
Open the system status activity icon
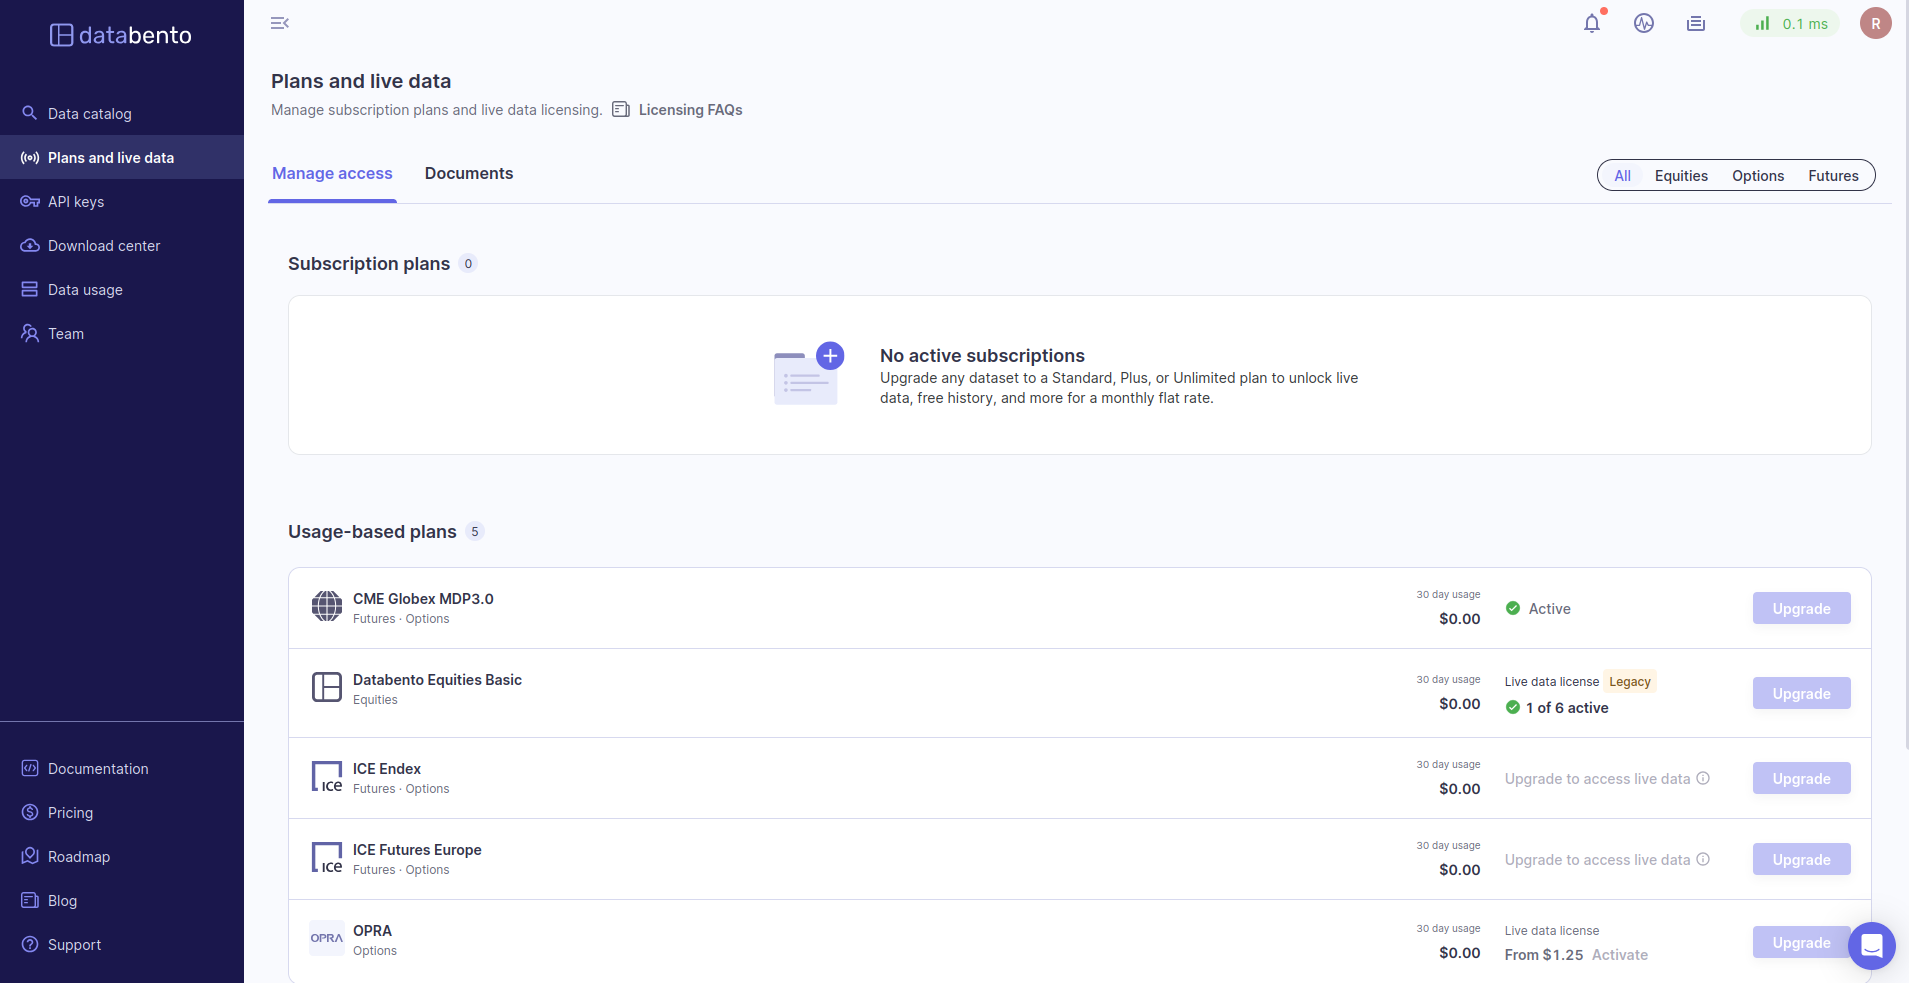(x=1644, y=23)
